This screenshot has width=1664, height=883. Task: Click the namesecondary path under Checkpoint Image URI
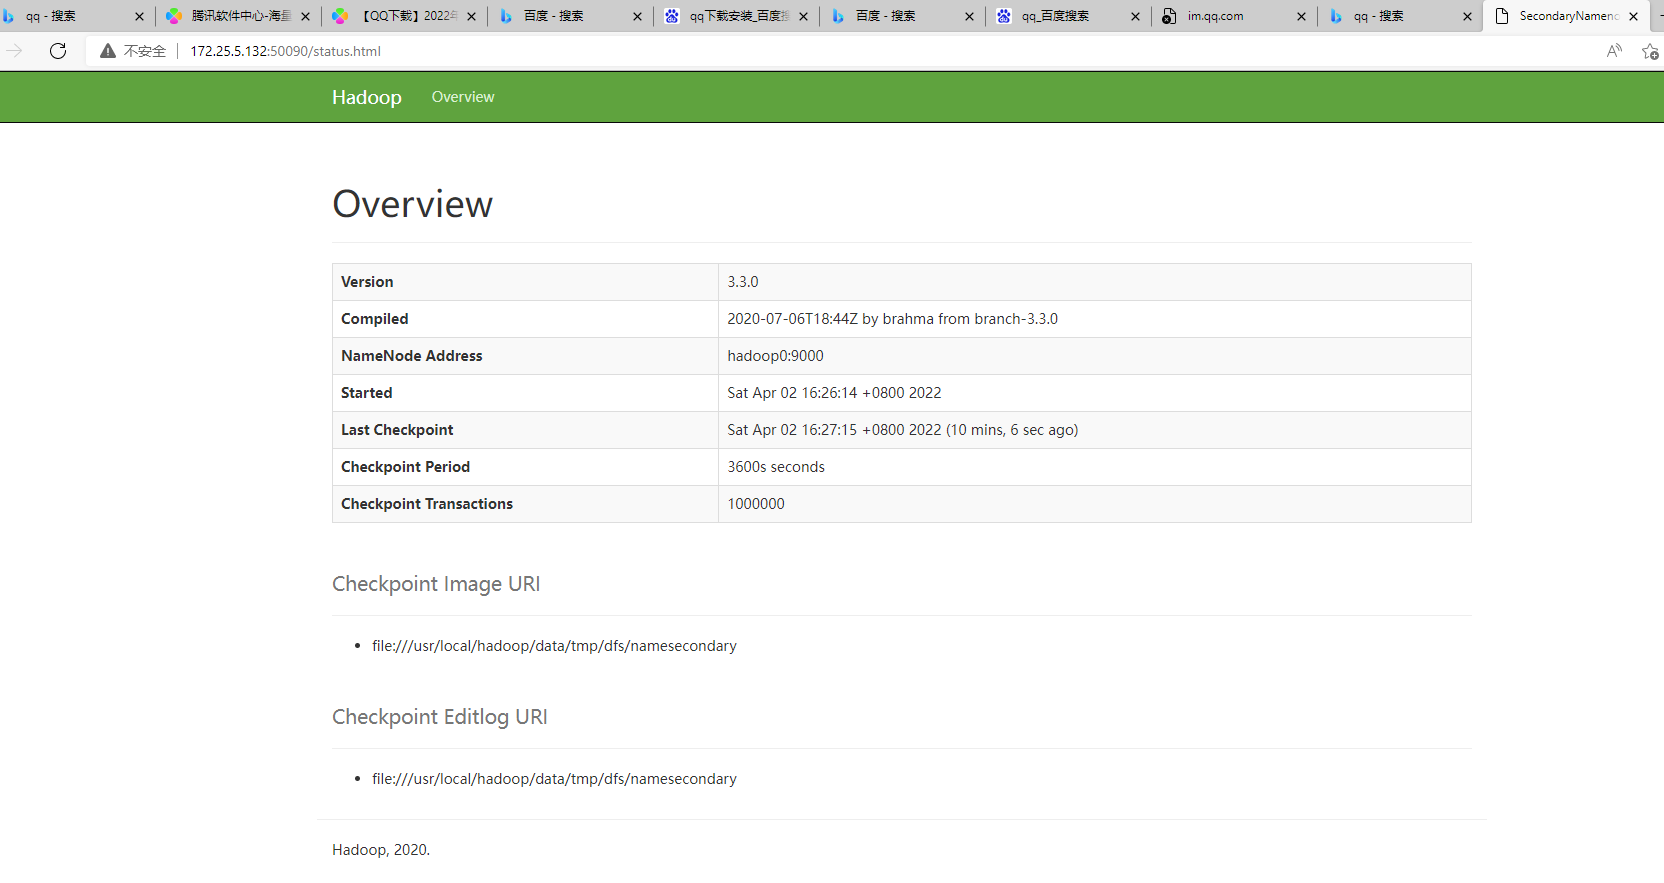pyautogui.click(x=554, y=646)
